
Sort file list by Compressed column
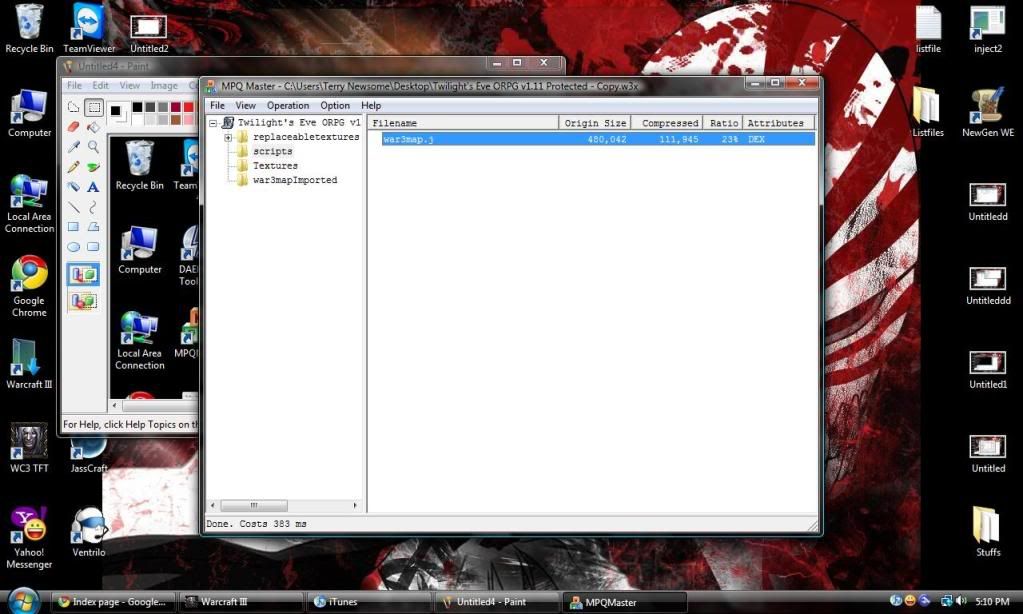pos(667,123)
